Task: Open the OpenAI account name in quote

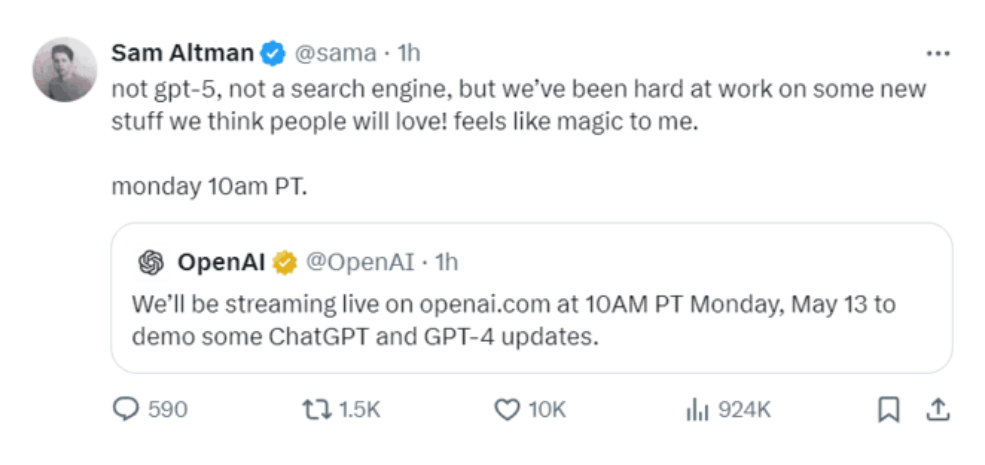Action: tap(221, 262)
